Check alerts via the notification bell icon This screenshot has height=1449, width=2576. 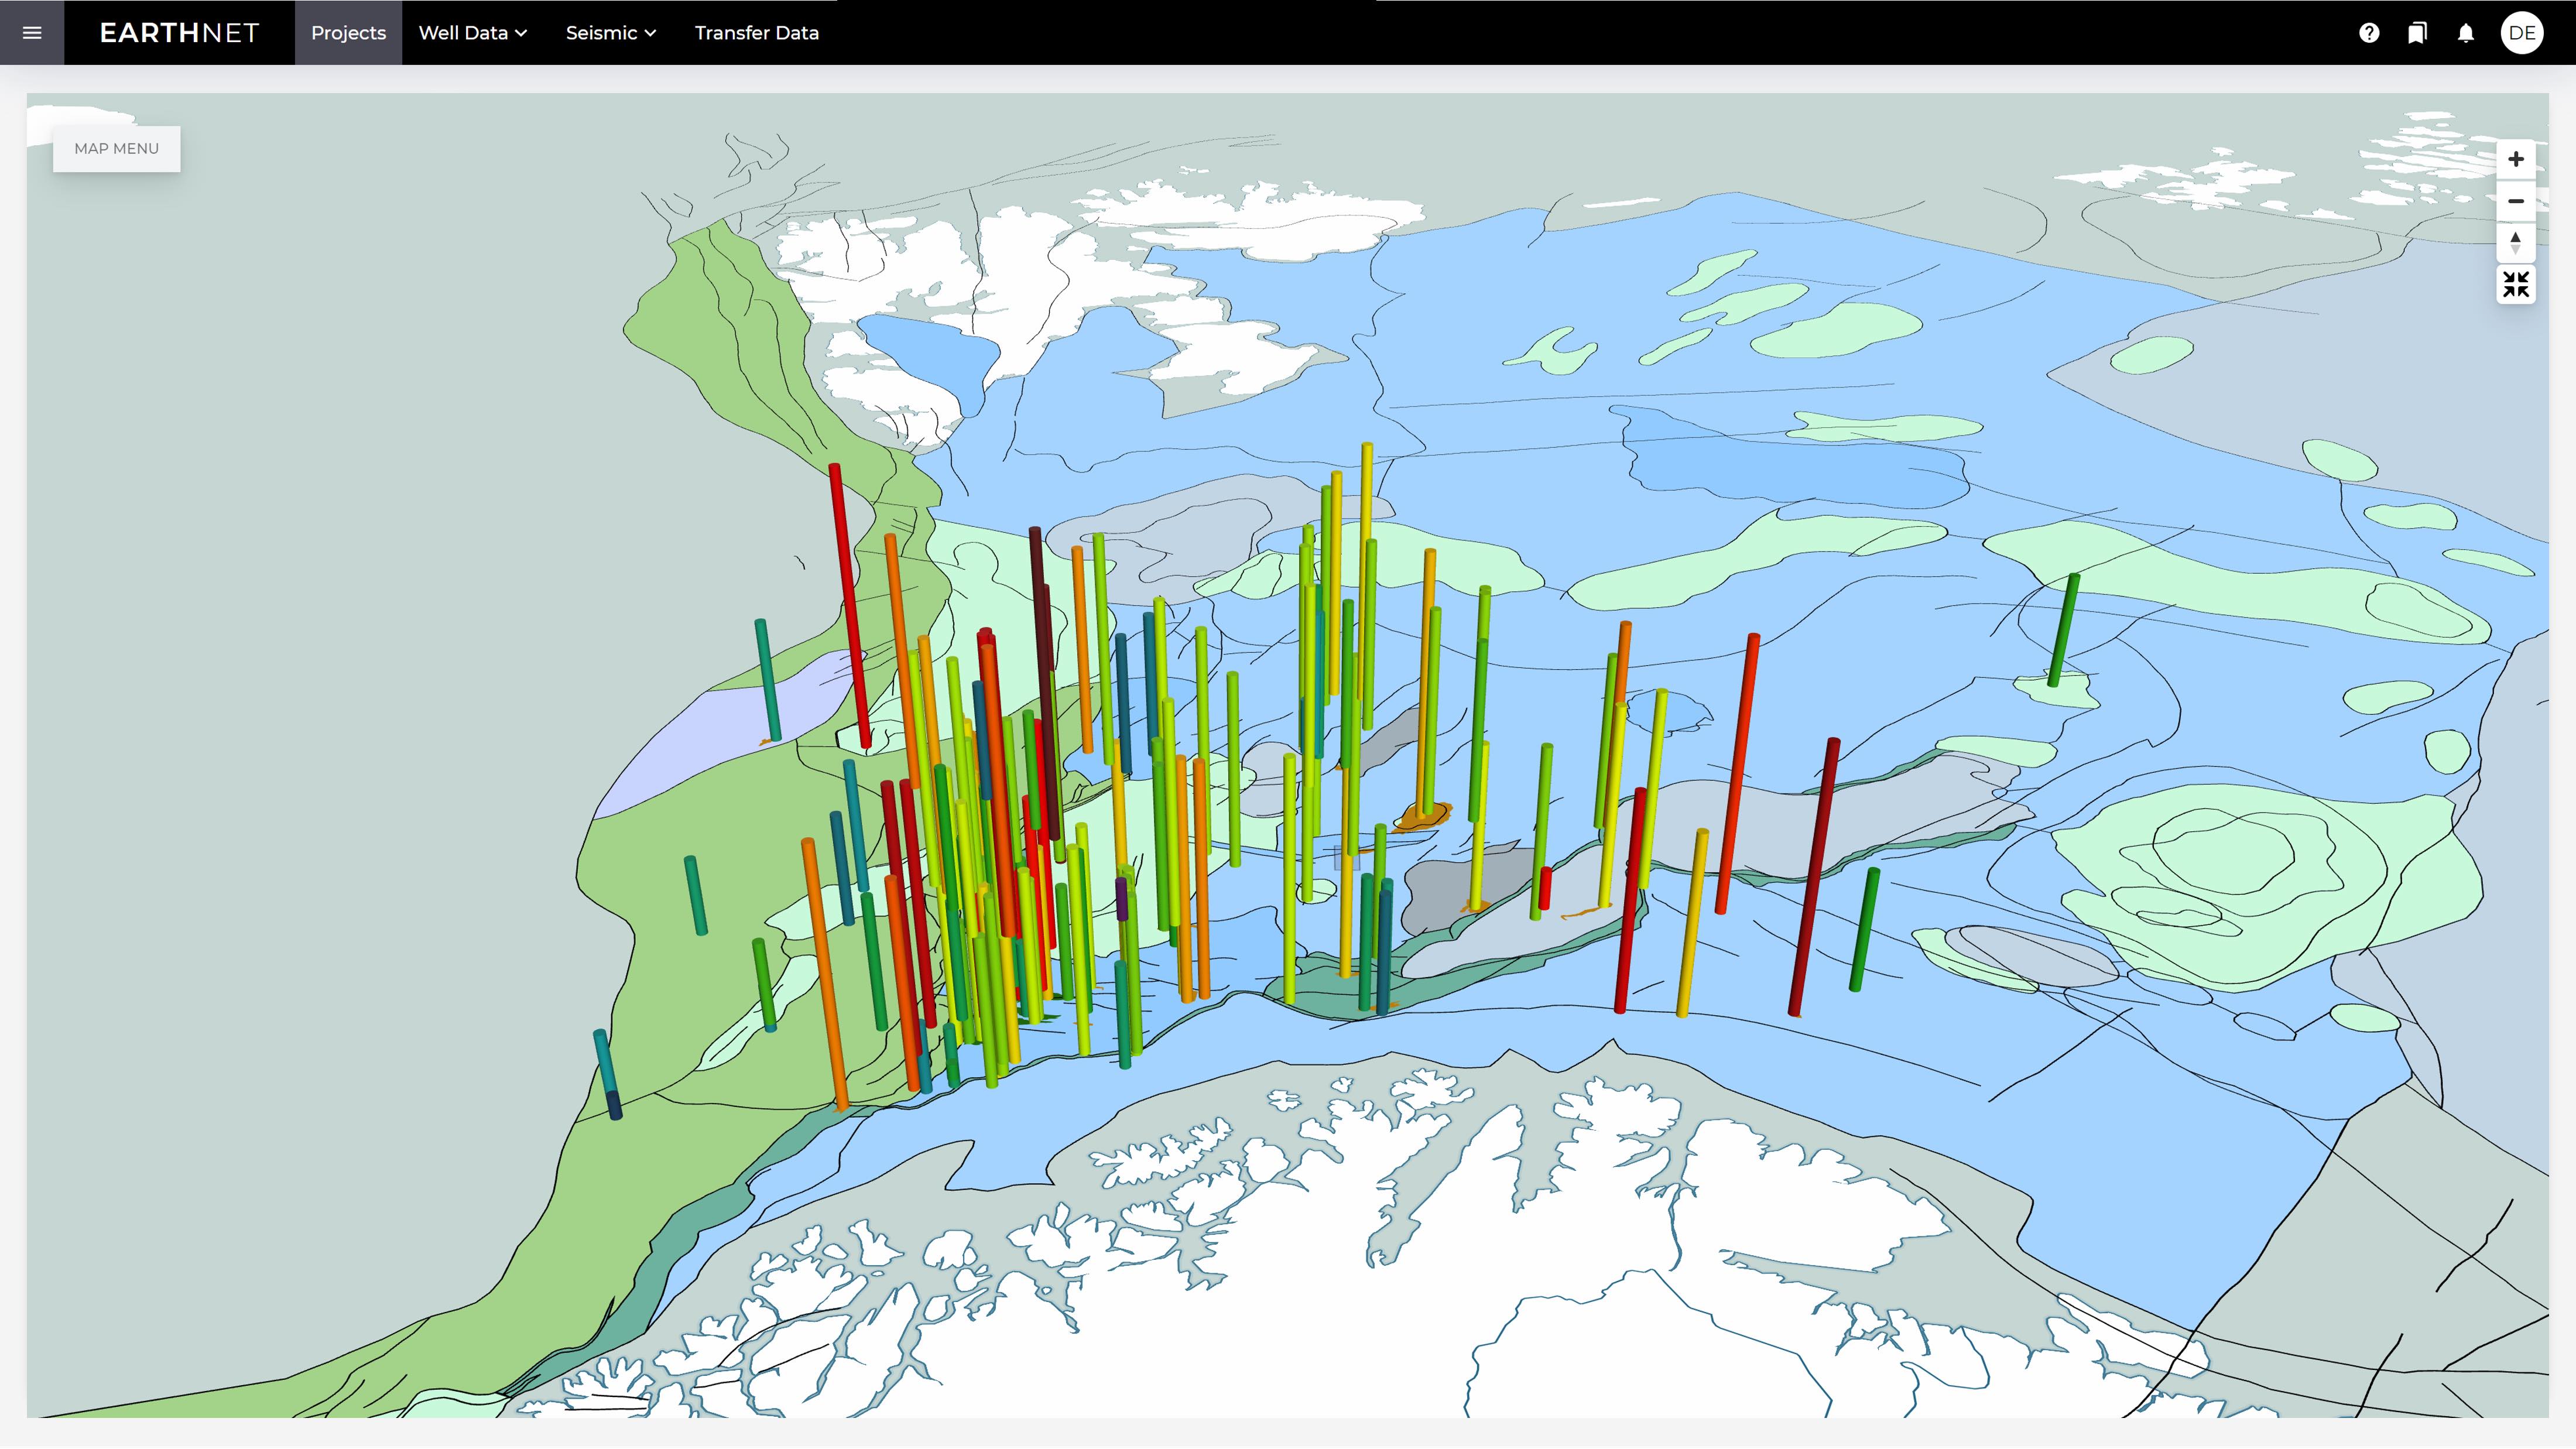tap(2466, 32)
